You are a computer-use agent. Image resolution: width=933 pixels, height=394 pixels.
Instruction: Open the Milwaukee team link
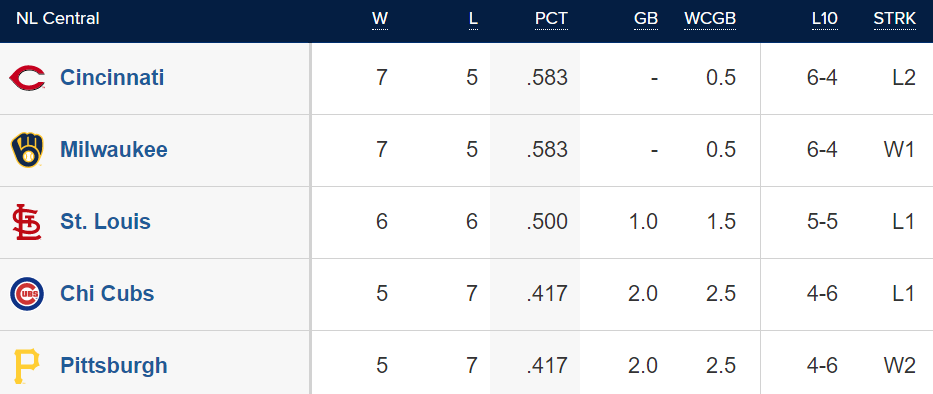[x=114, y=150]
